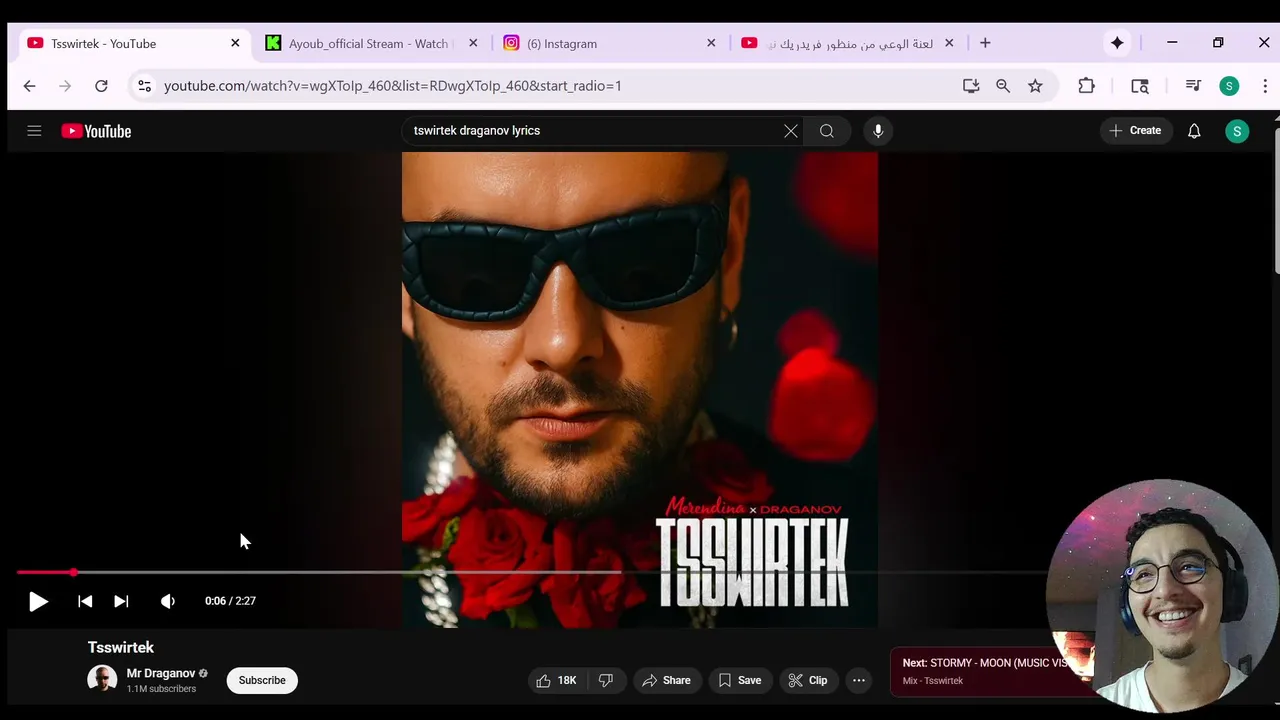This screenshot has height=720, width=1280.
Task: Open browser extensions puzzle icon
Action: pos(1086,86)
